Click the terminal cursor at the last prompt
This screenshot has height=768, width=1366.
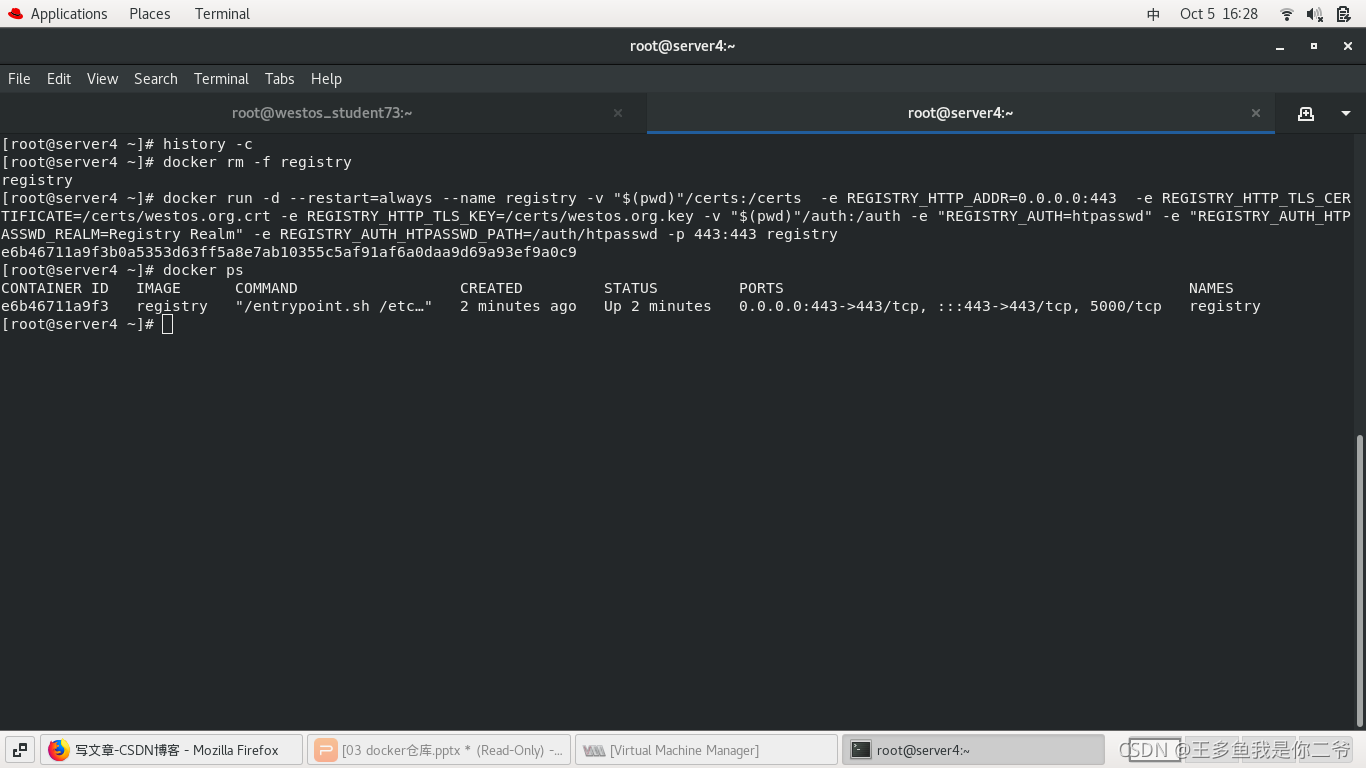[167, 324]
